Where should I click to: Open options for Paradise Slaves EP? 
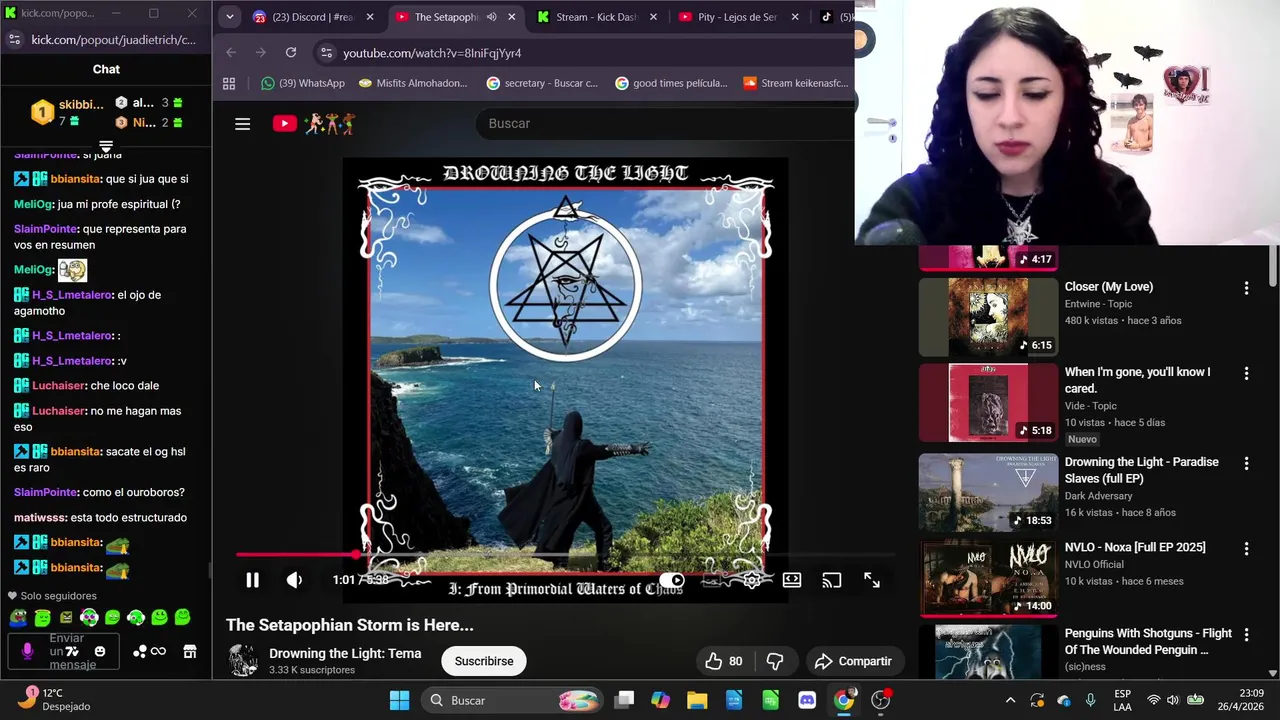[1246, 464]
